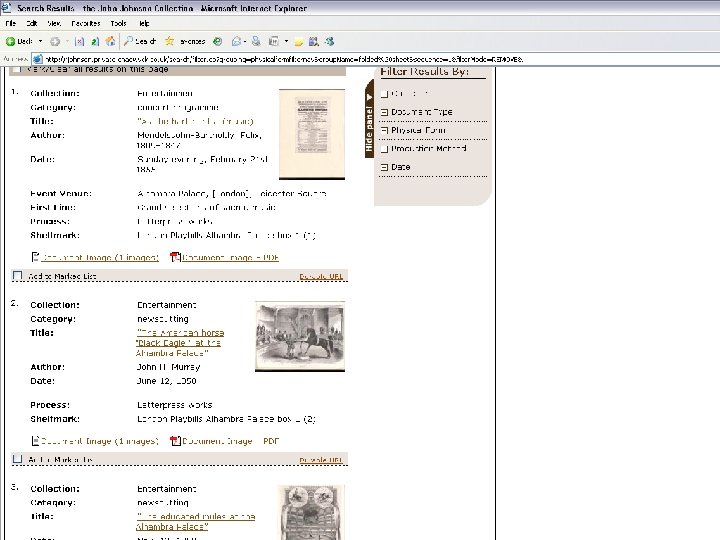
Task: Click the Refresh page icon
Action: point(95,42)
